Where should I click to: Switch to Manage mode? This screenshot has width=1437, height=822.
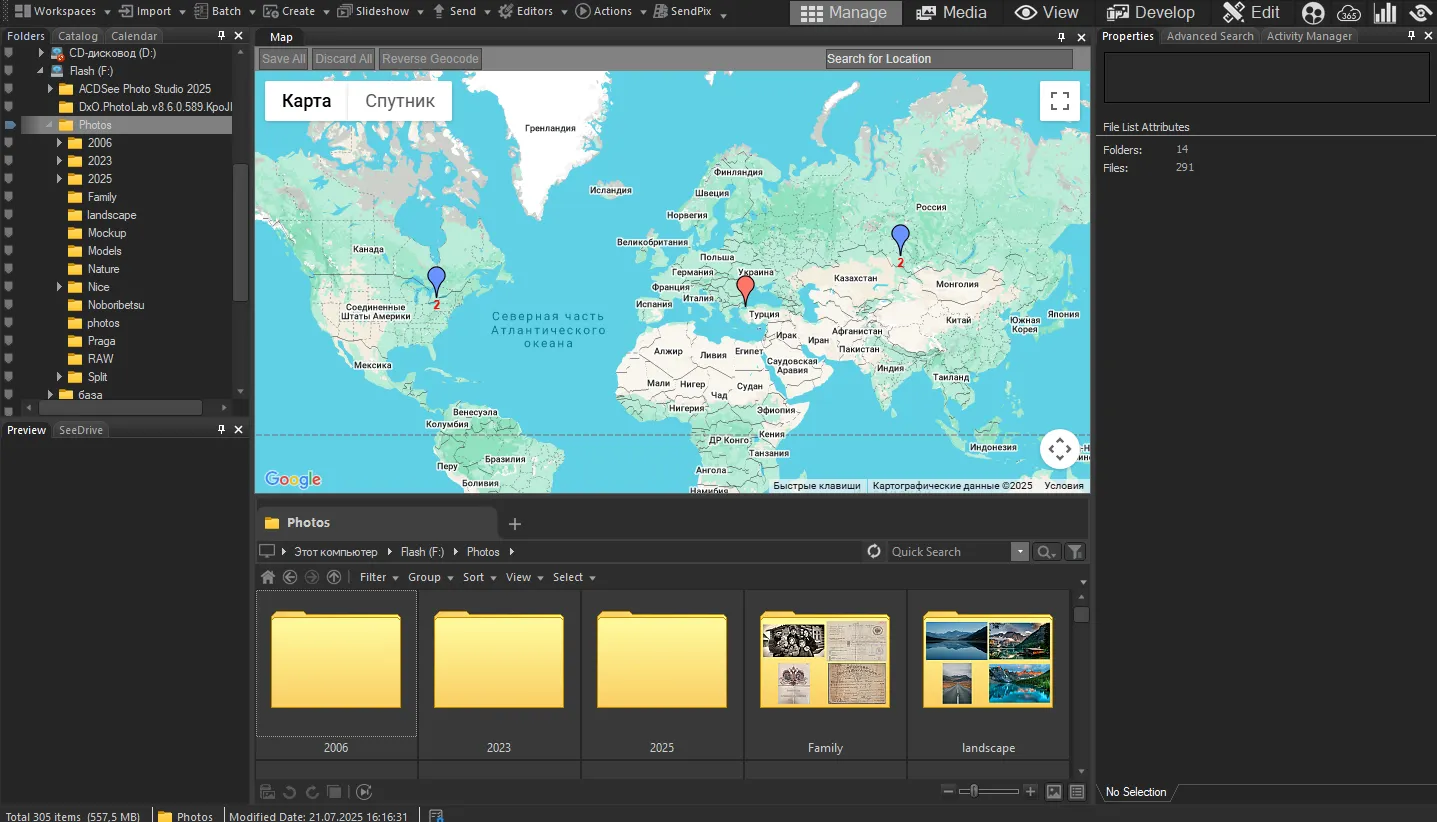(x=845, y=13)
